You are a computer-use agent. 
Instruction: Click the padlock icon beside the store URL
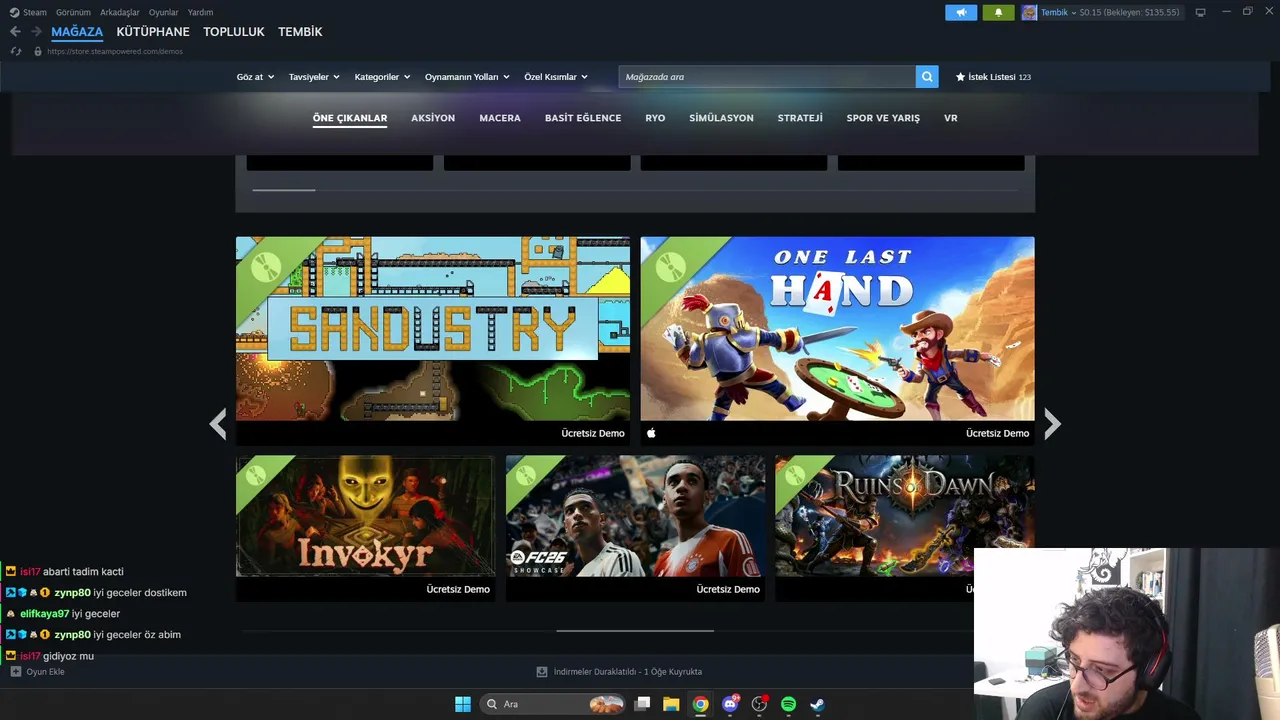[38, 51]
